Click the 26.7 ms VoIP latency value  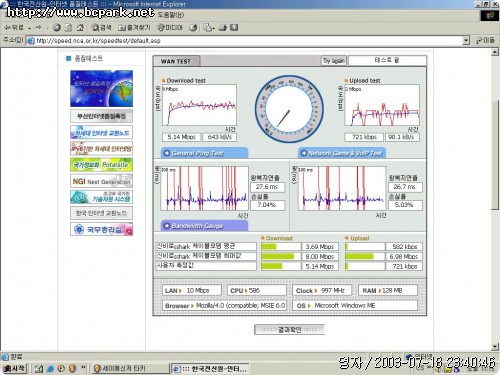click(x=405, y=187)
